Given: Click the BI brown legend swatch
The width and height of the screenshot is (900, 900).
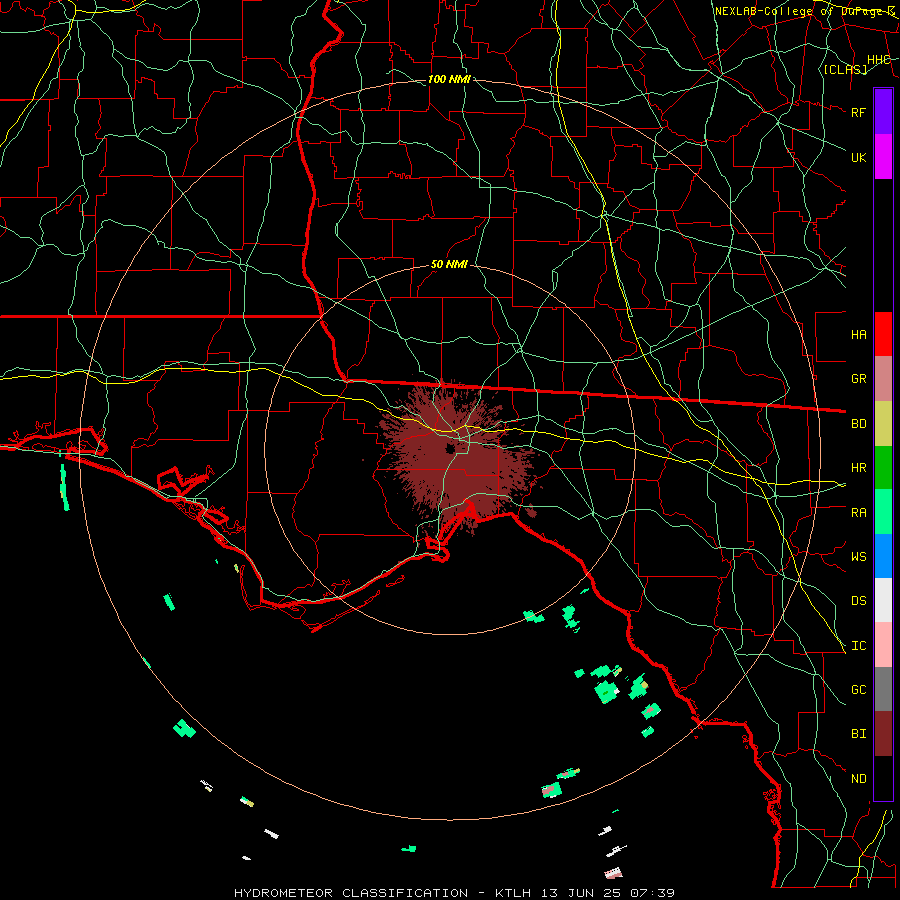Looking at the screenshot, I should 883,734.
